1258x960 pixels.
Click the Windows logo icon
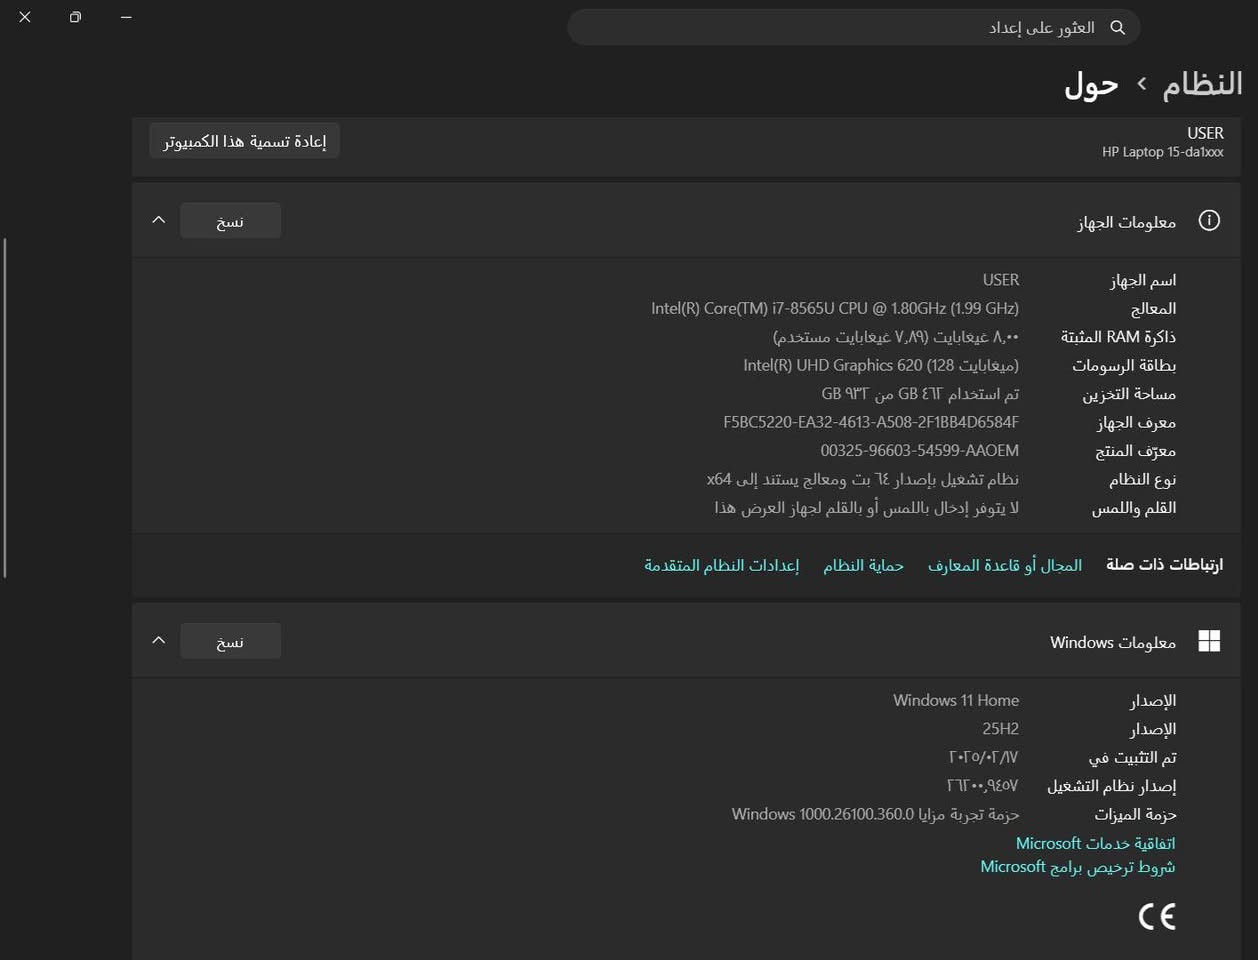[x=1209, y=641]
